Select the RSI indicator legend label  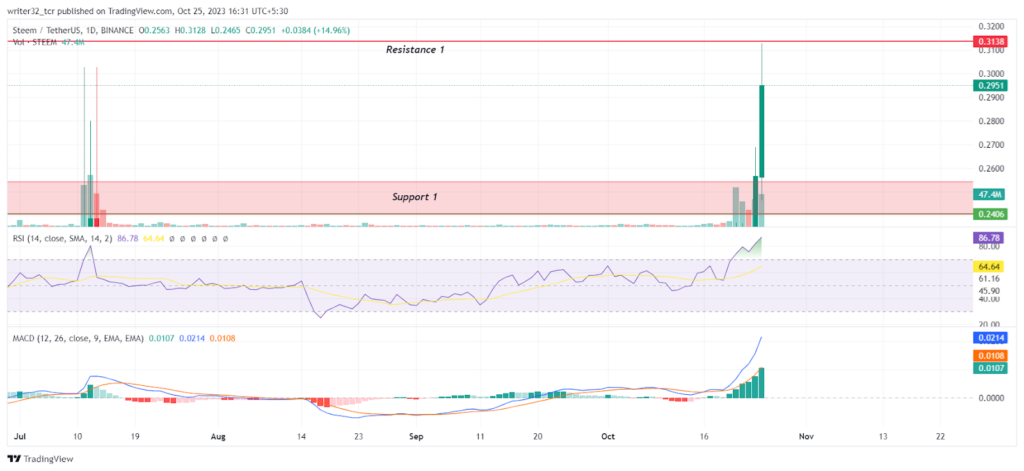62,240
